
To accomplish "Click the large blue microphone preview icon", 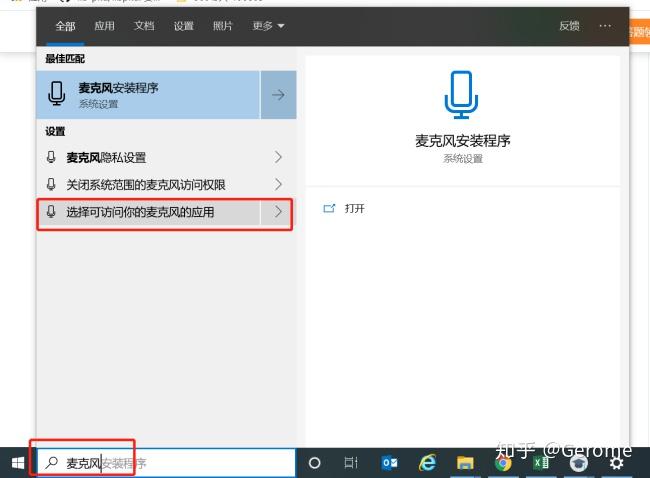I will tap(461, 95).
